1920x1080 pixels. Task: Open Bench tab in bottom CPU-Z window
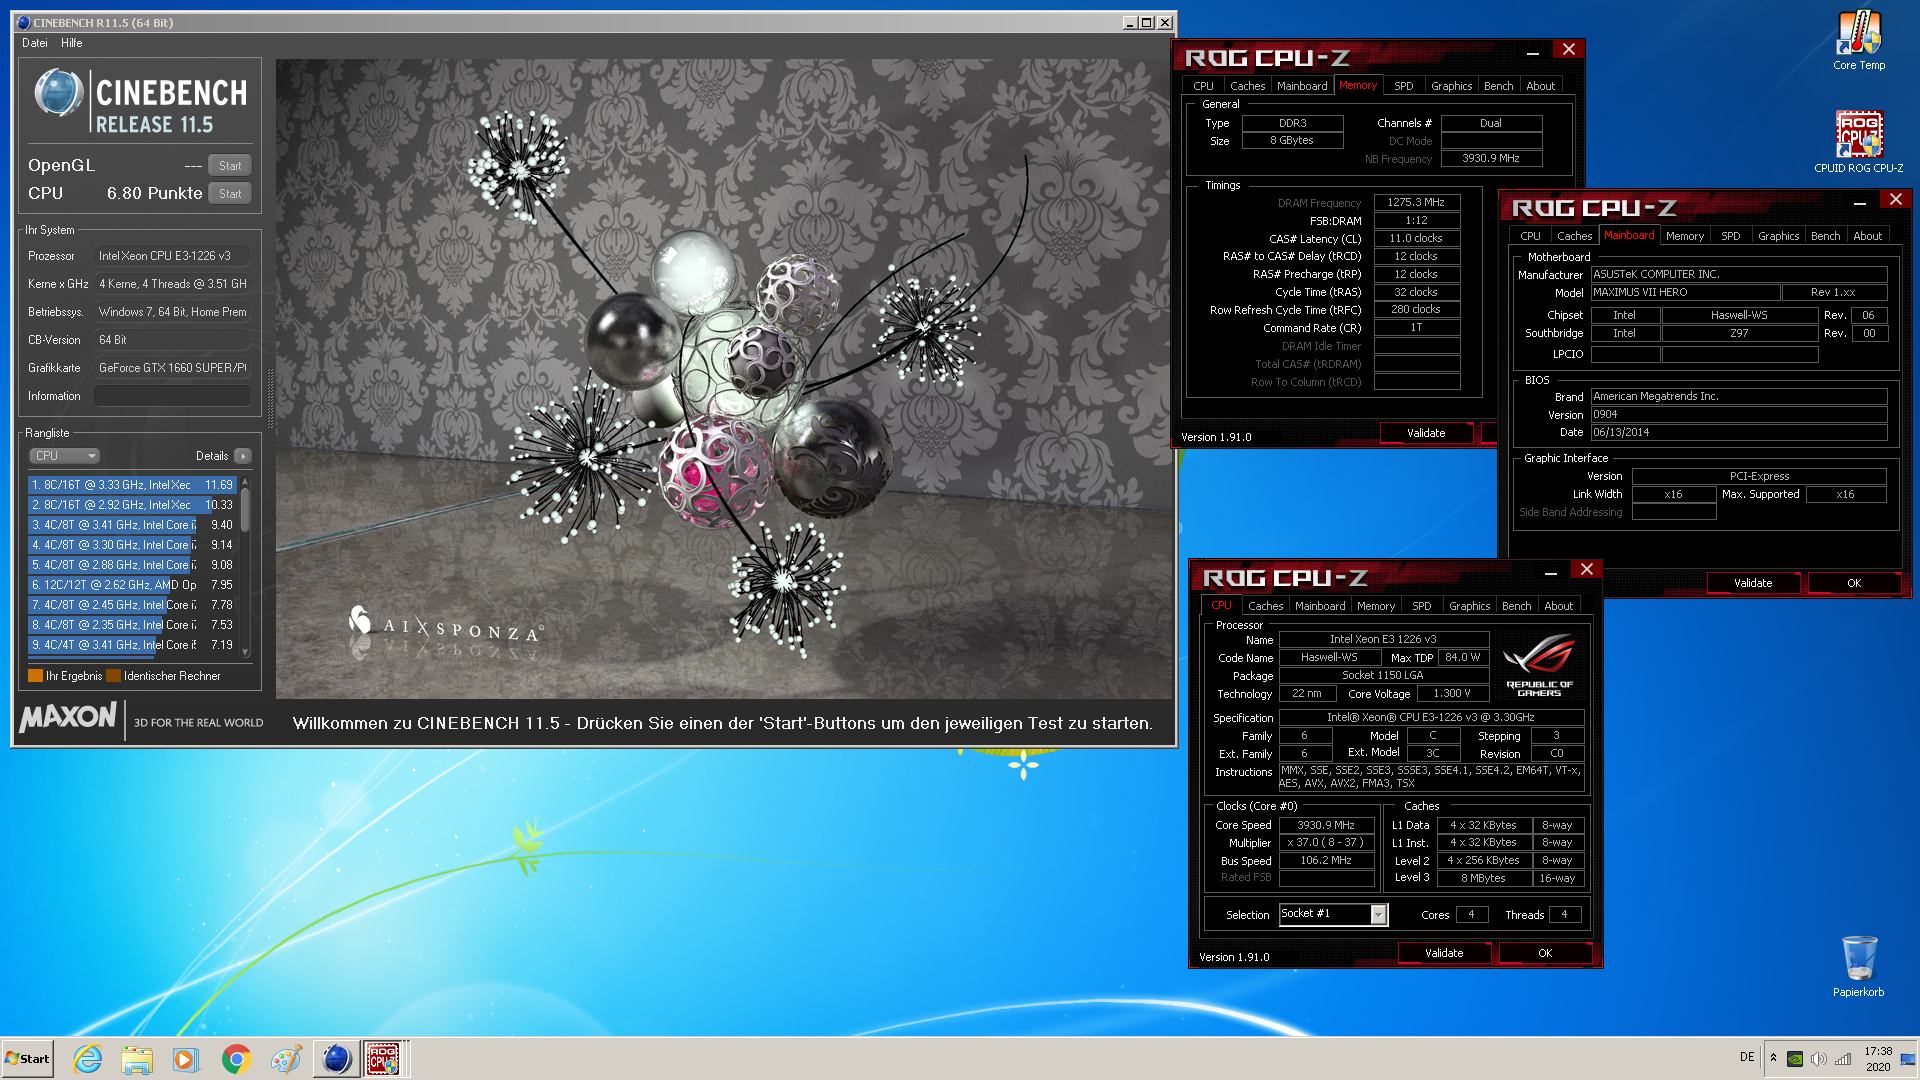point(1516,606)
